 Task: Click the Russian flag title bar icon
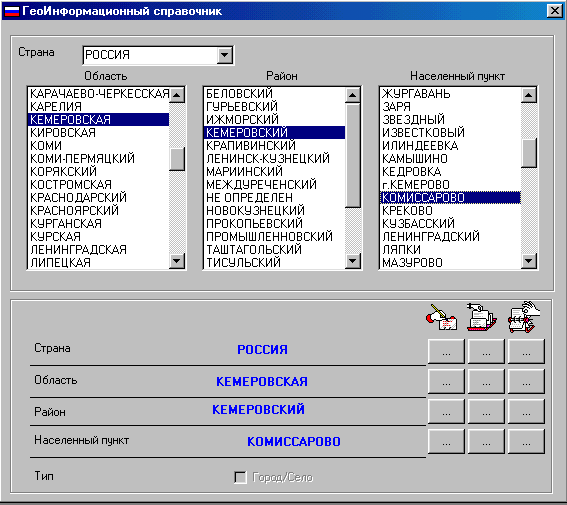coord(11,11)
